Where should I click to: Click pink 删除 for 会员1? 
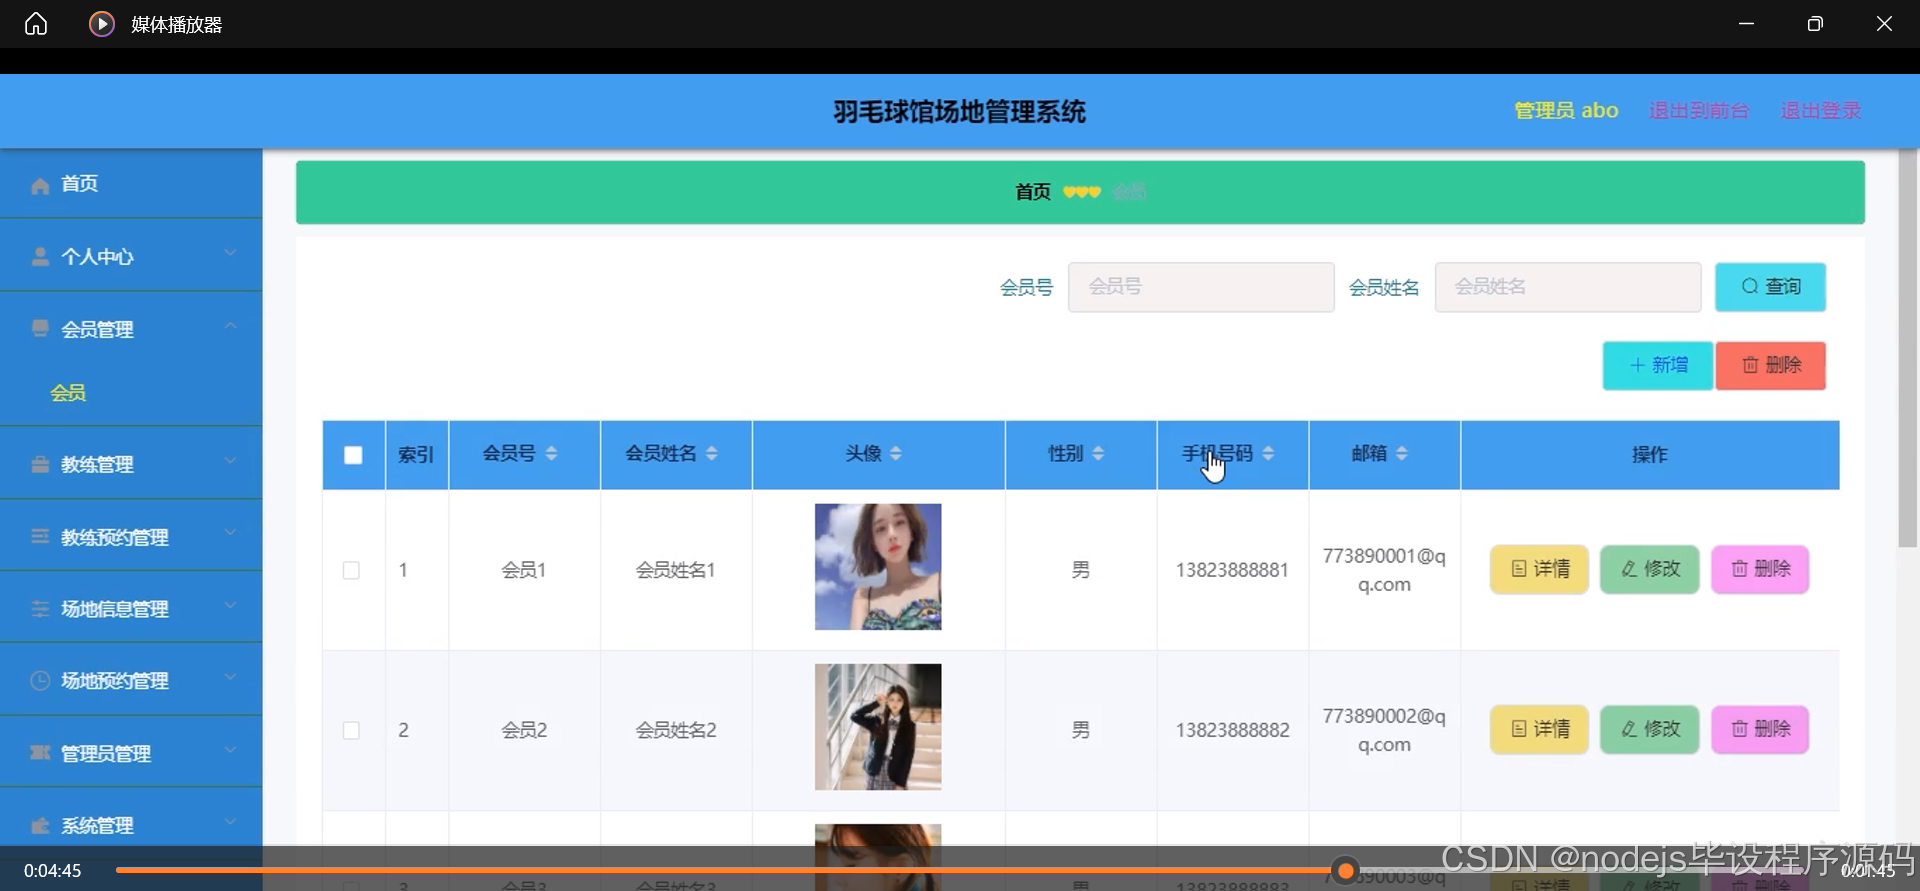tap(1760, 569)
